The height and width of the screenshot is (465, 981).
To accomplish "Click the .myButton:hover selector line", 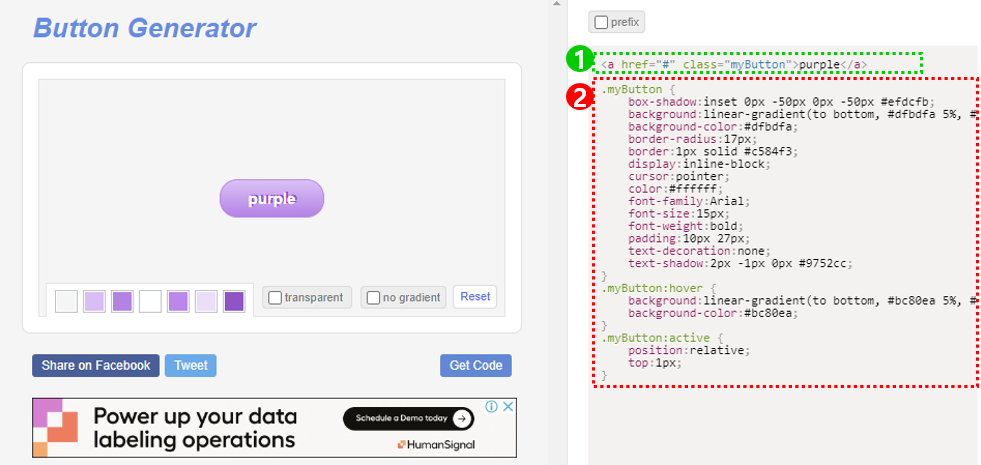I will pos(659,289).
